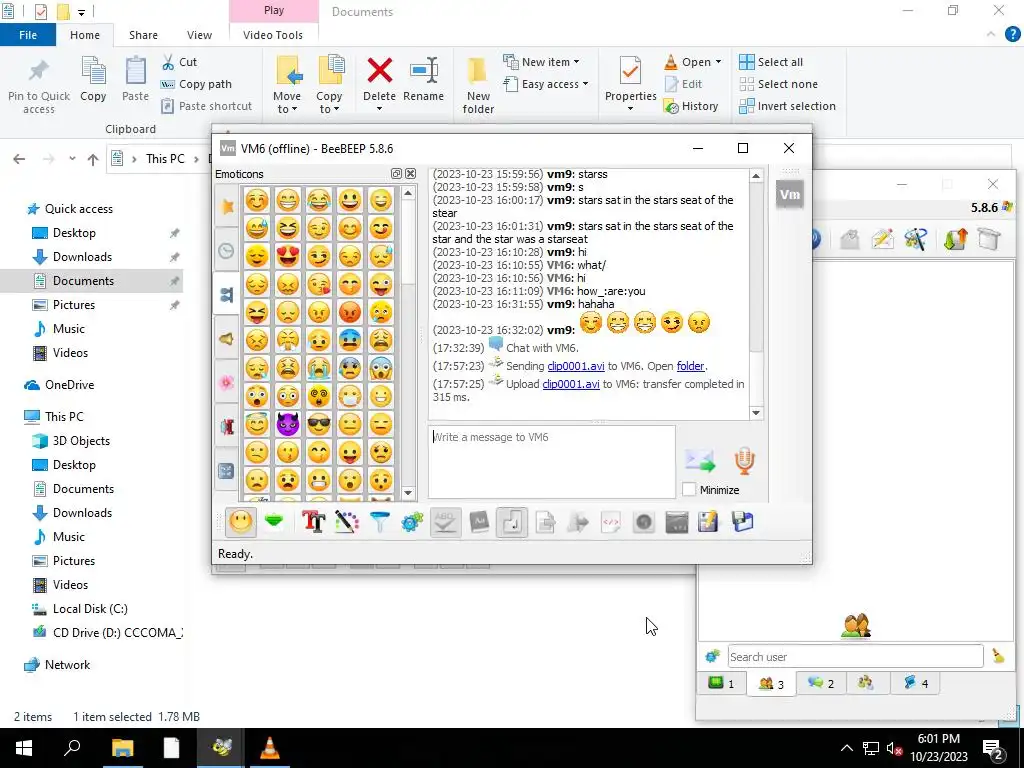Screen dimensions: 1024x768
Task: Open the Copy to dropdown
Action: (329, 86)
